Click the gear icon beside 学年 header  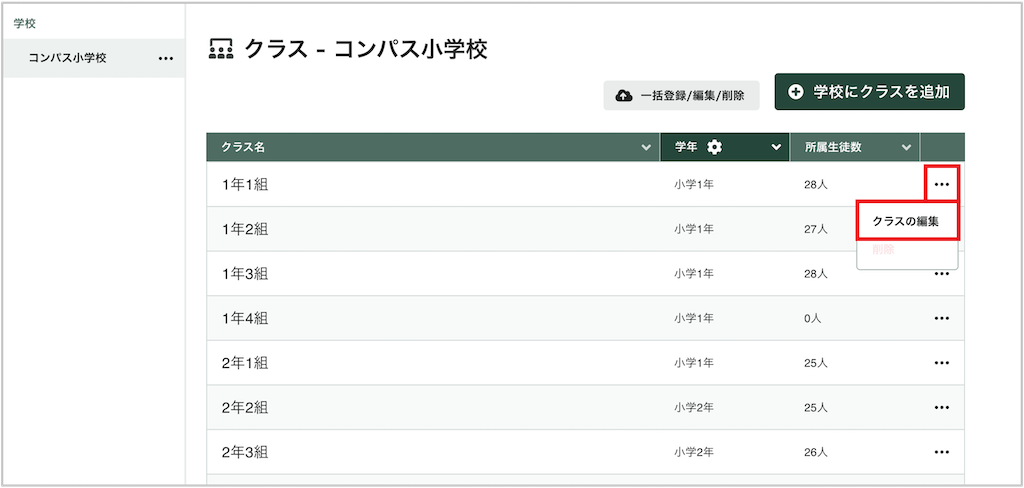pyautogui.click(x=715, y=147)
